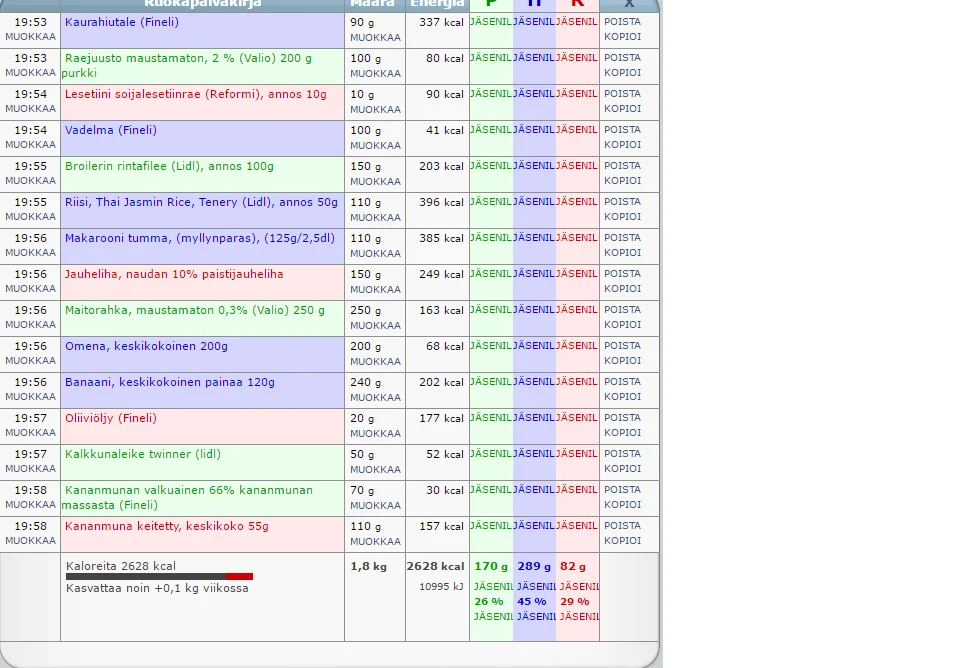
Task: Click the red JÄSENIL fat cell for Kalkkunaleike
Action: pos(577,454)
